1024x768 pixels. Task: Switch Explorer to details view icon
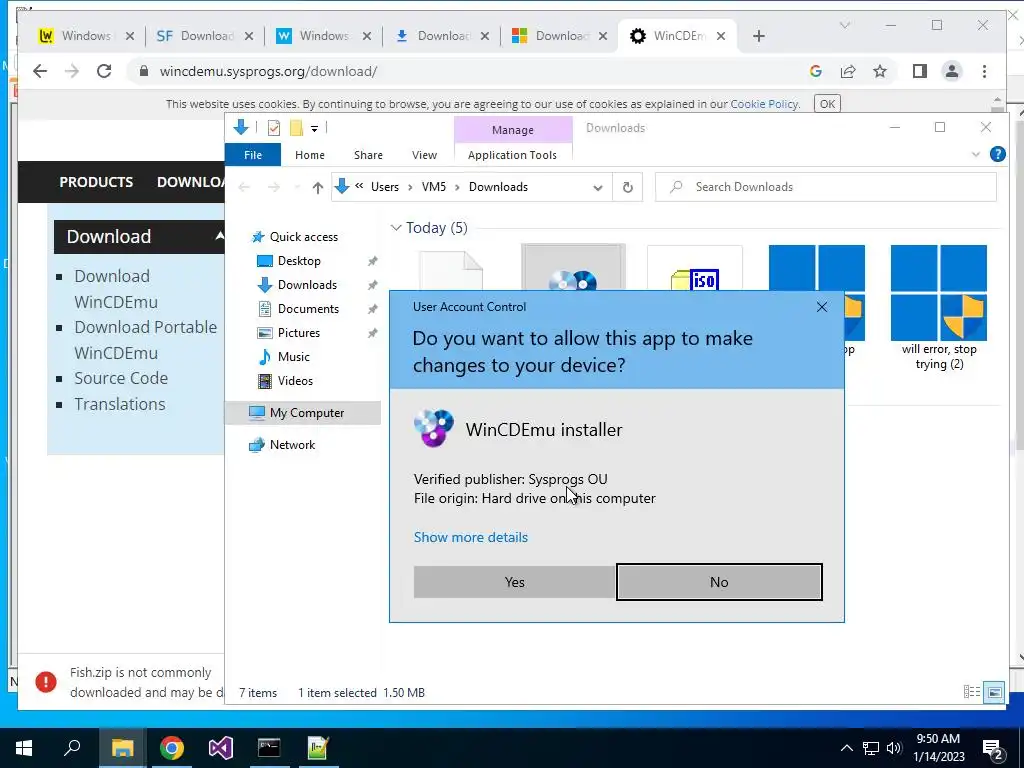tap(972, 692)
